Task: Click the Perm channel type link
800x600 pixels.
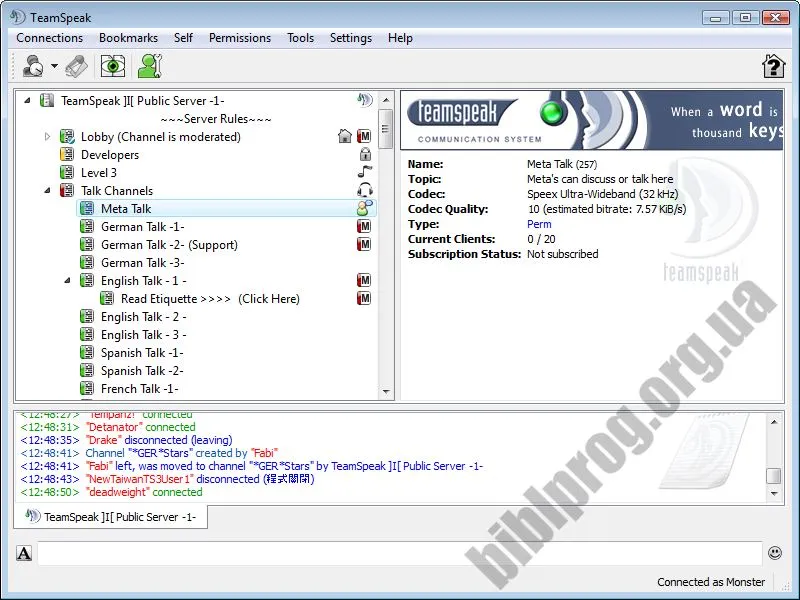Action: [x=539, y=224]
